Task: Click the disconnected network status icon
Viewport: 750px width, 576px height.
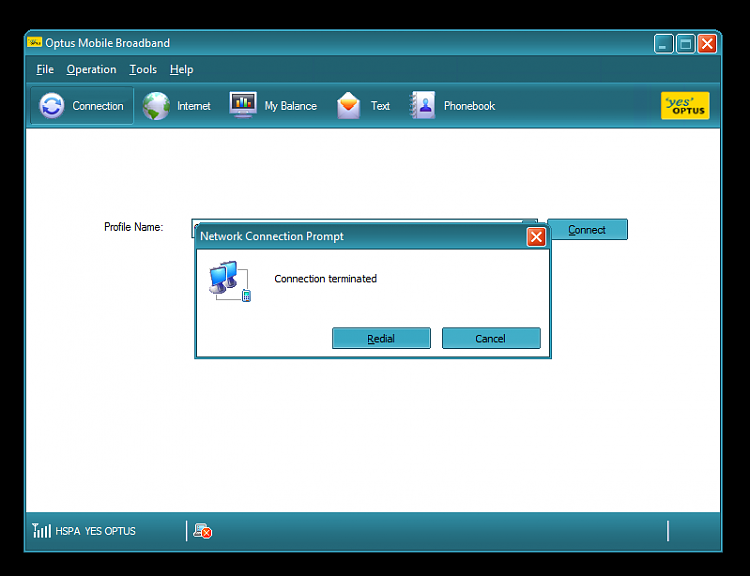Action: (x=202, y=531)
